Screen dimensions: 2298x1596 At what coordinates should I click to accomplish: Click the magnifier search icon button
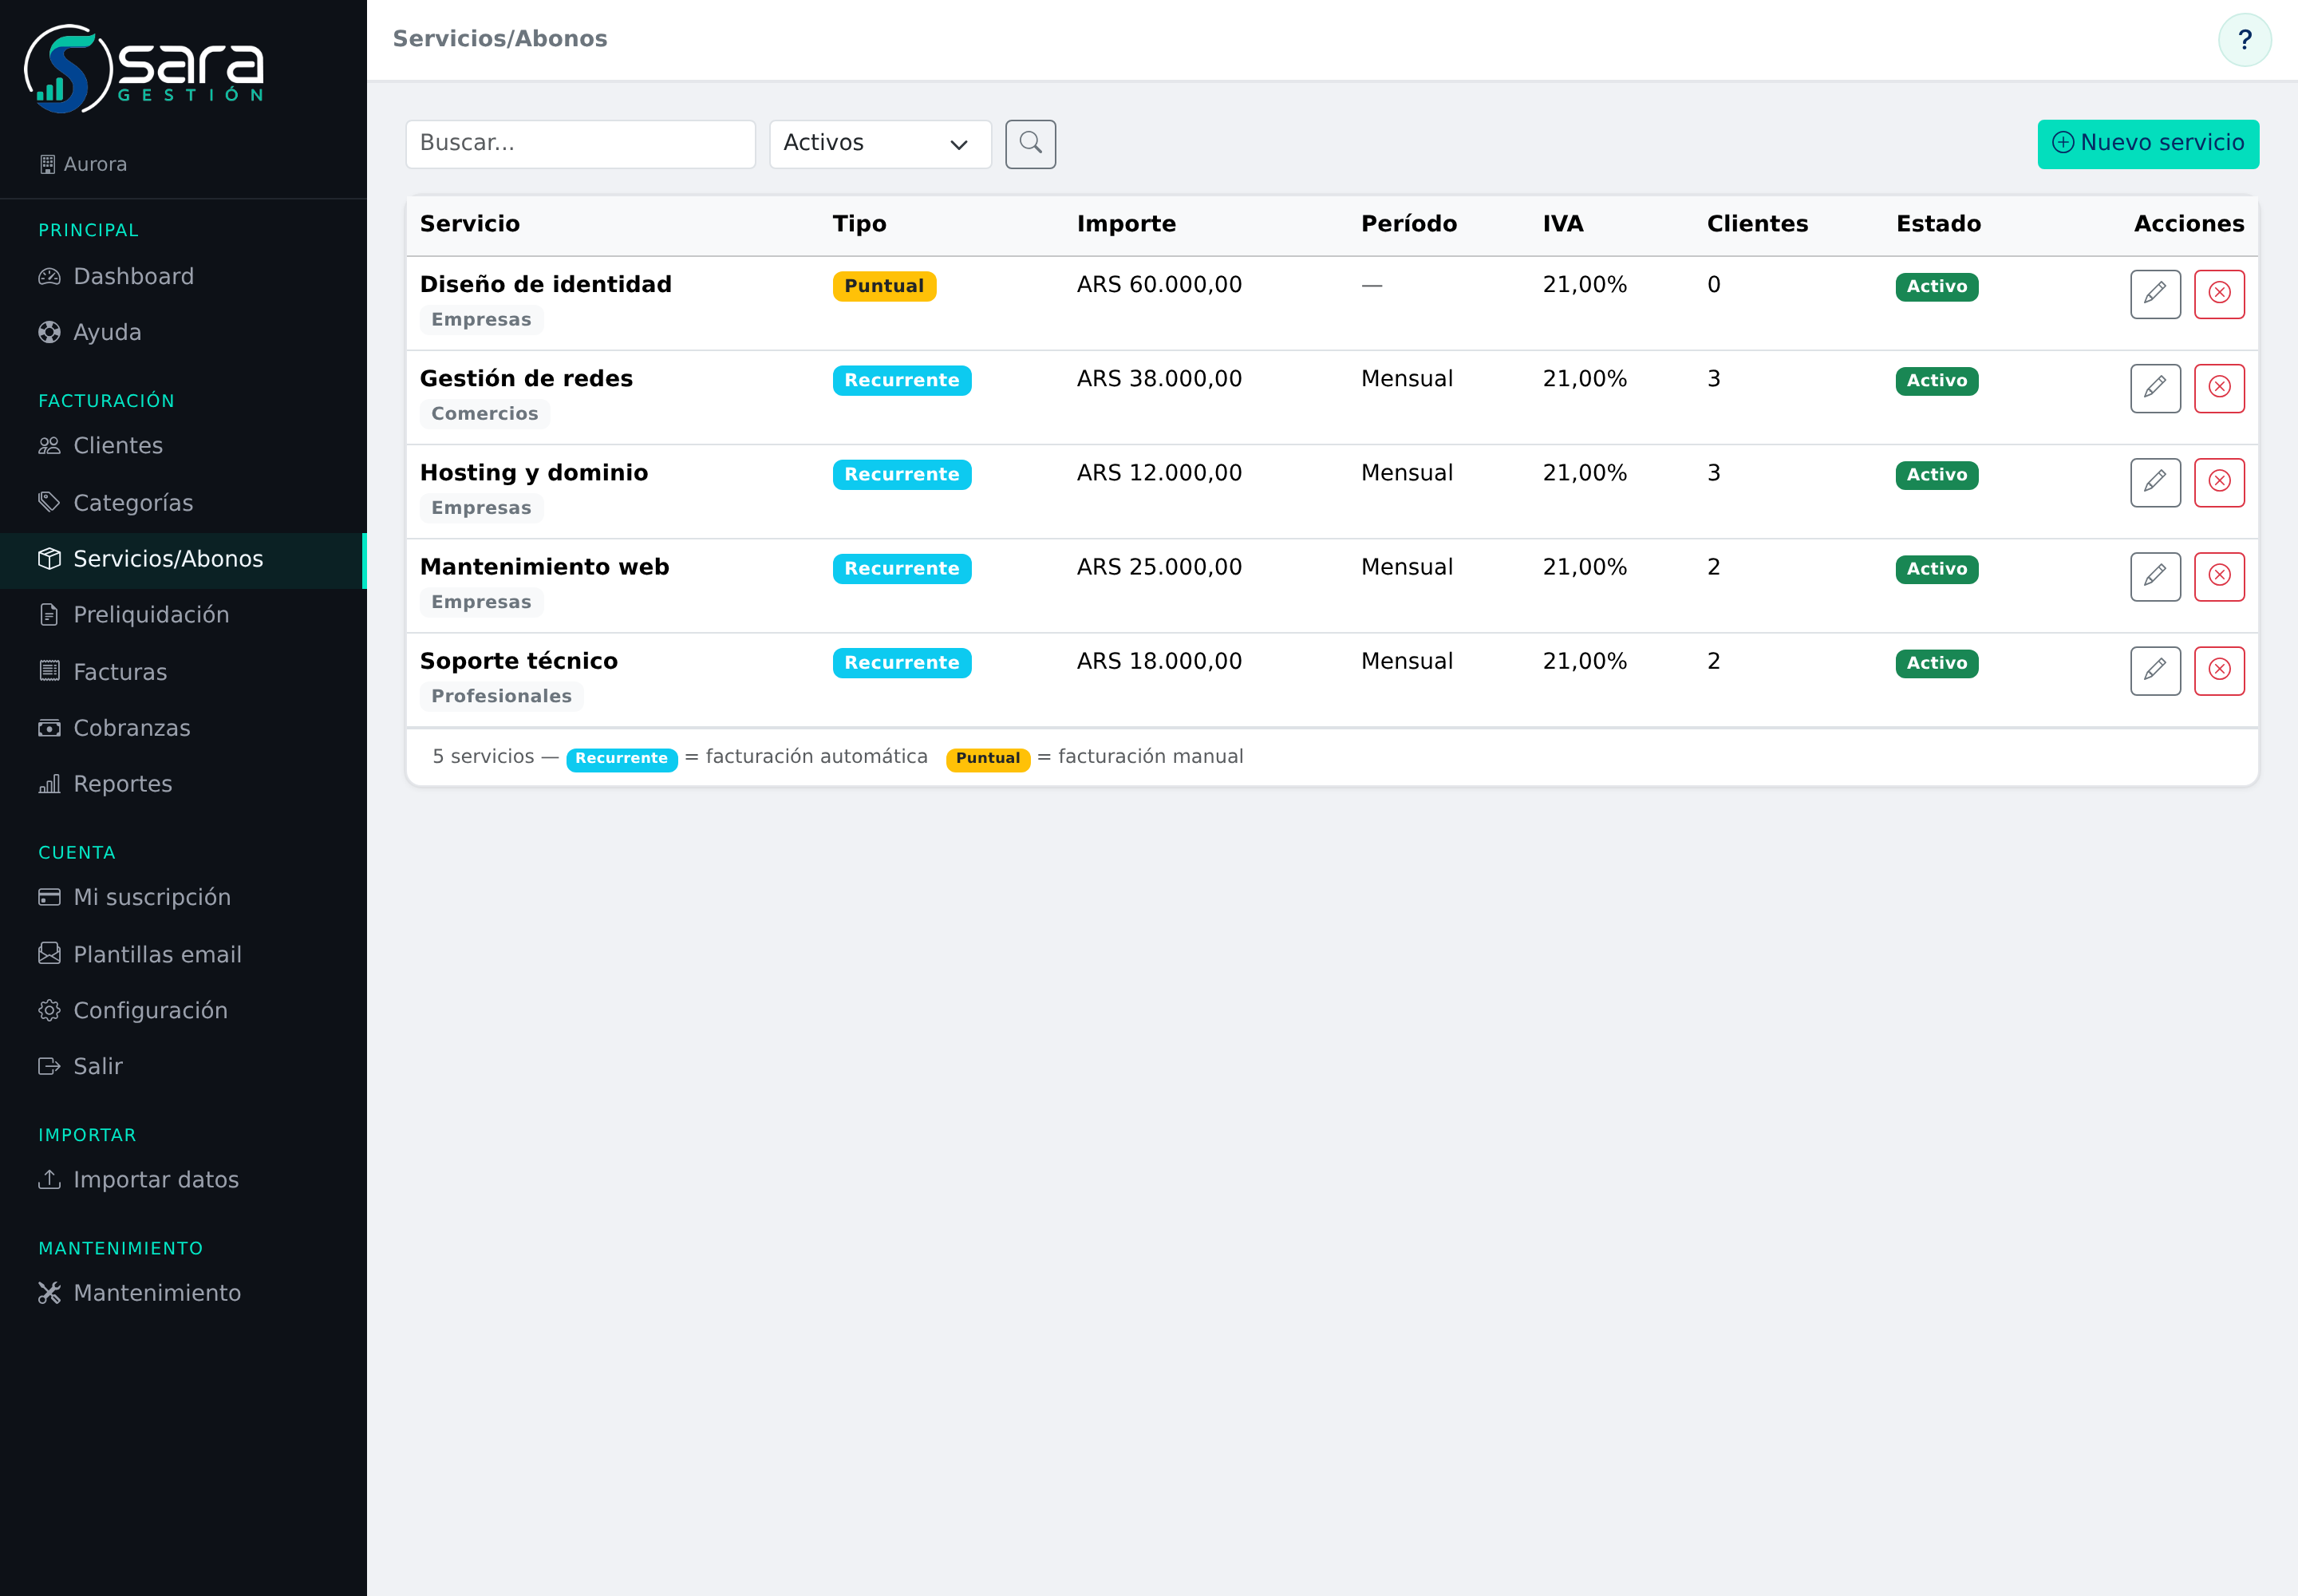point(1030,144)
